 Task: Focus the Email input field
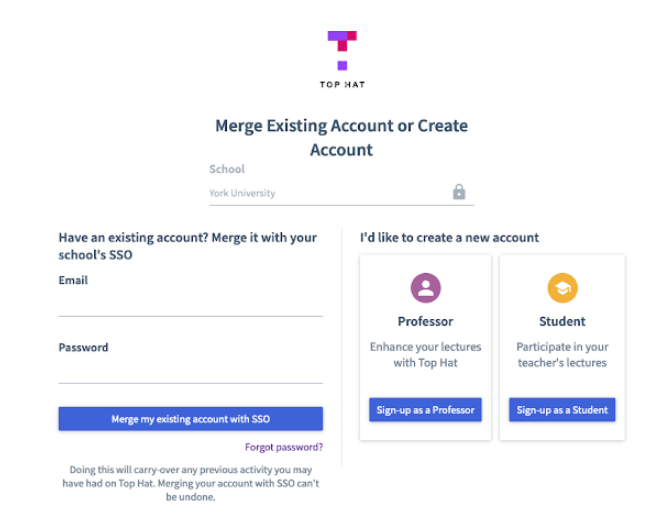click(x=190, y=304)
